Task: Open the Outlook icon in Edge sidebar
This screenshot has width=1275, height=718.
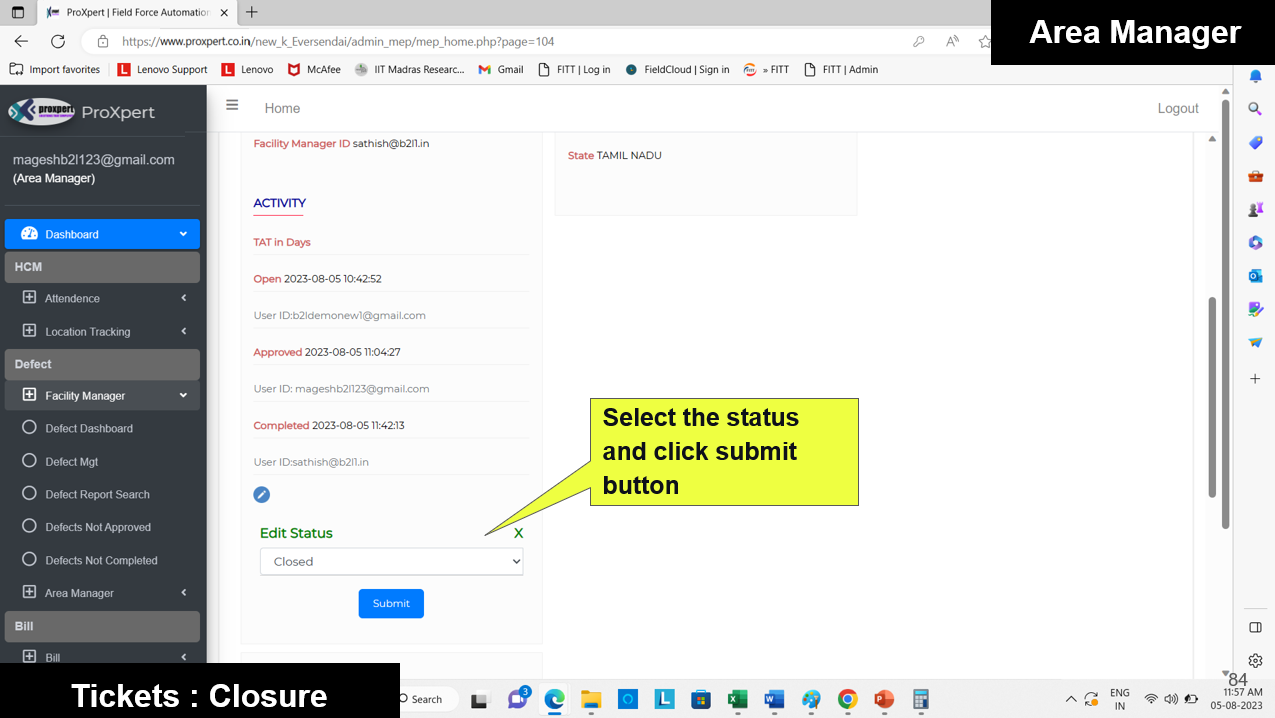Action: point(1255,276)
